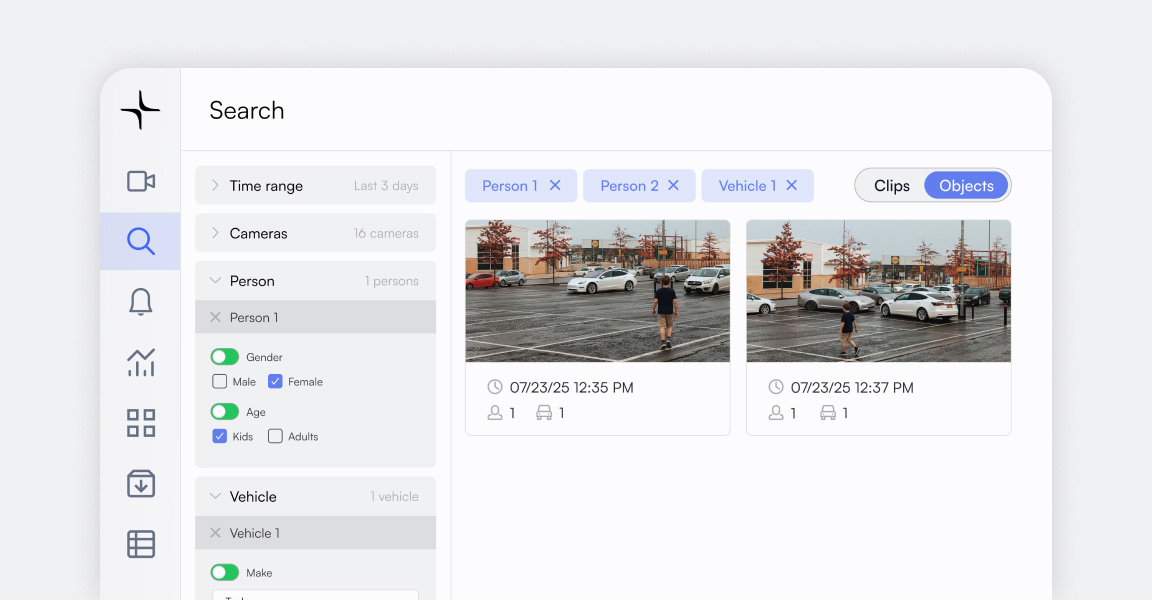1152x600 pixels.
Task: Click the star logo at top left
Action: [140, 110]
